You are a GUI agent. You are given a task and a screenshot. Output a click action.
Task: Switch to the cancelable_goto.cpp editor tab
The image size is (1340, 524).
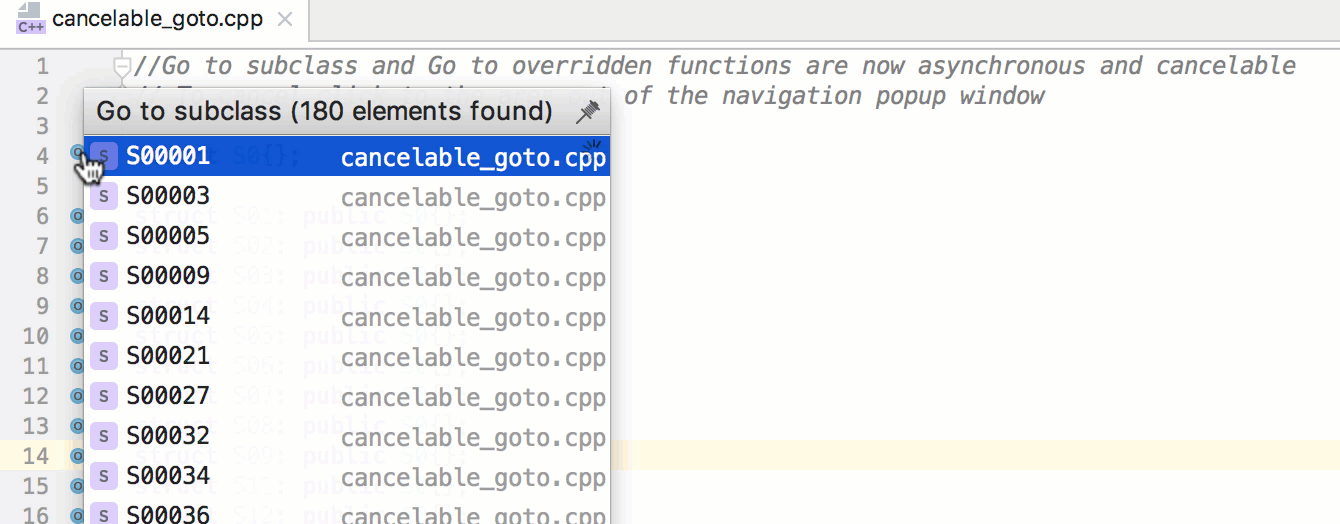tap(154, 19)
